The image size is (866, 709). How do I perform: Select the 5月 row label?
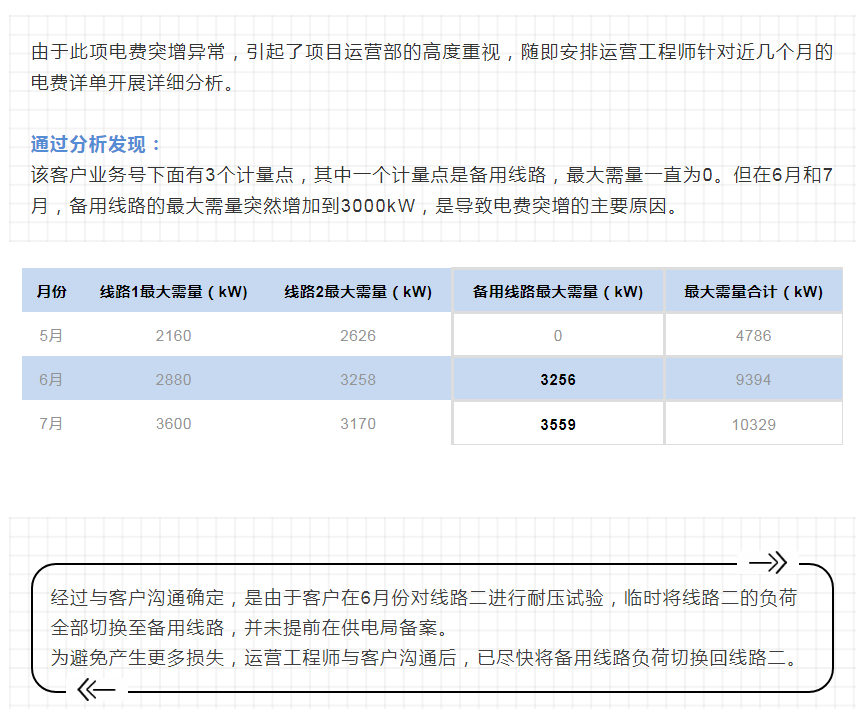(x=51, y=336)
